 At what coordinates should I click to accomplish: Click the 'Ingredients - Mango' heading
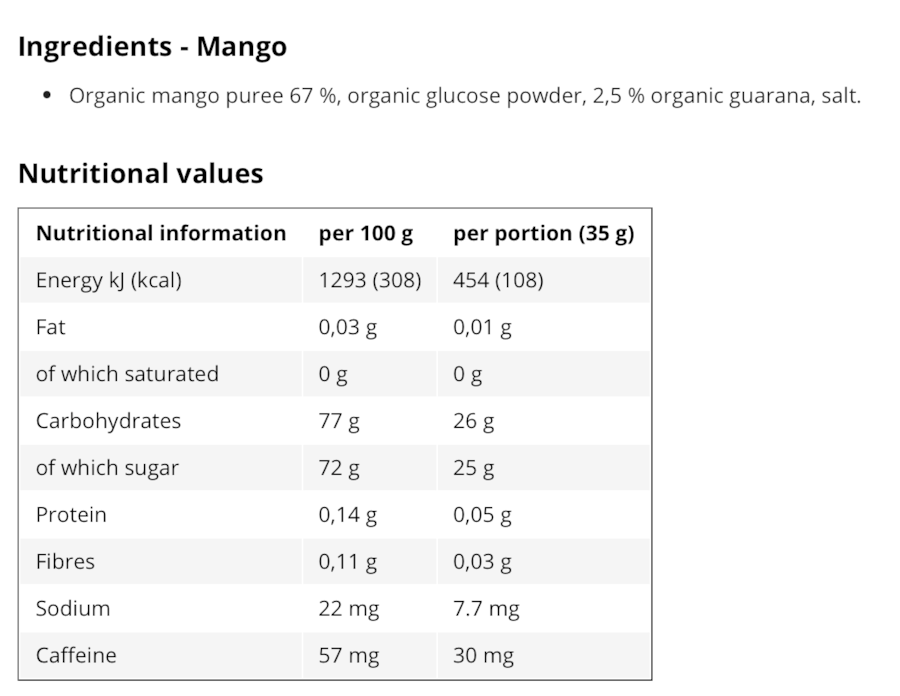click(152, 47)
